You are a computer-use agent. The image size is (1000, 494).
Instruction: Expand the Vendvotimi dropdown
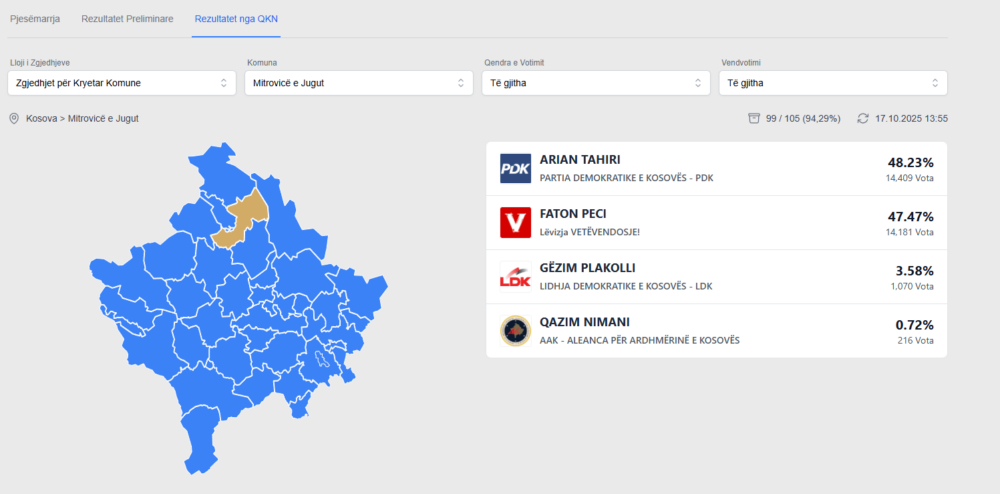point(832,83)
